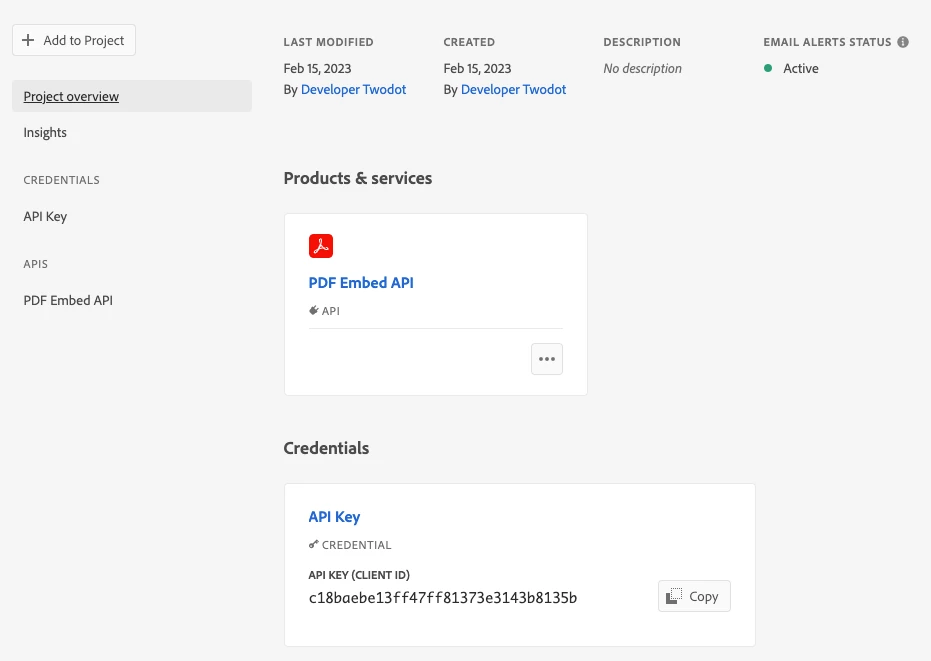Click the Last Modified date Feb 15, 2023
The height and width of the screenshot is (661, 931).
pos(317,69)
